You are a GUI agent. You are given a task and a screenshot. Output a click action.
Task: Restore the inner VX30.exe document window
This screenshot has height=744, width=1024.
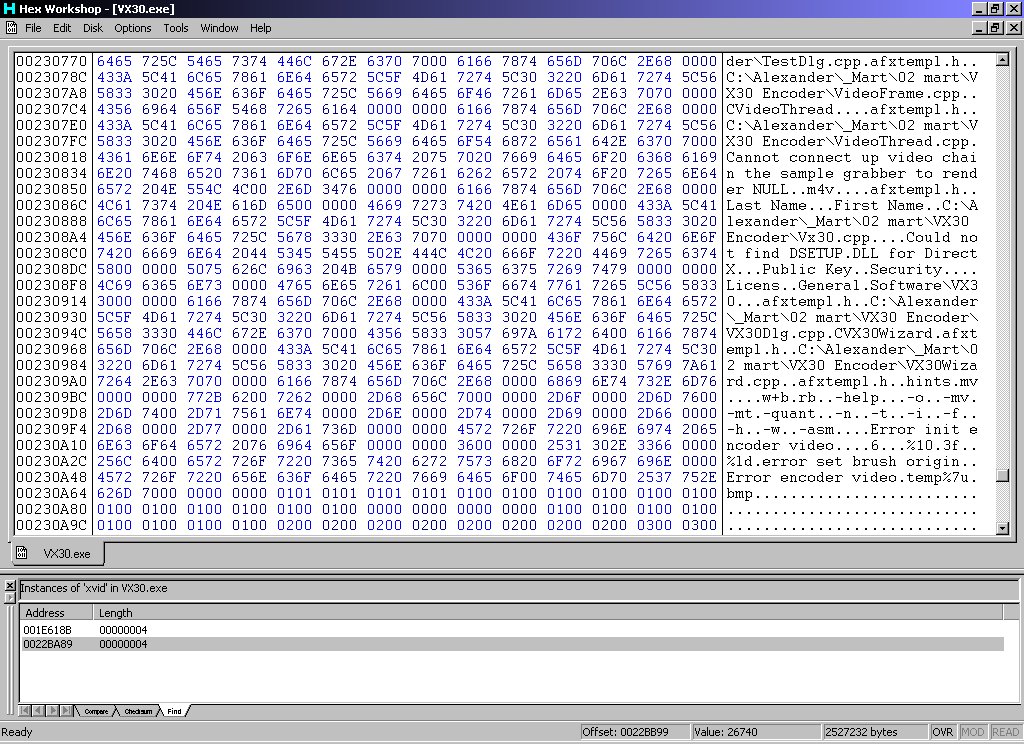pos(994,28)
